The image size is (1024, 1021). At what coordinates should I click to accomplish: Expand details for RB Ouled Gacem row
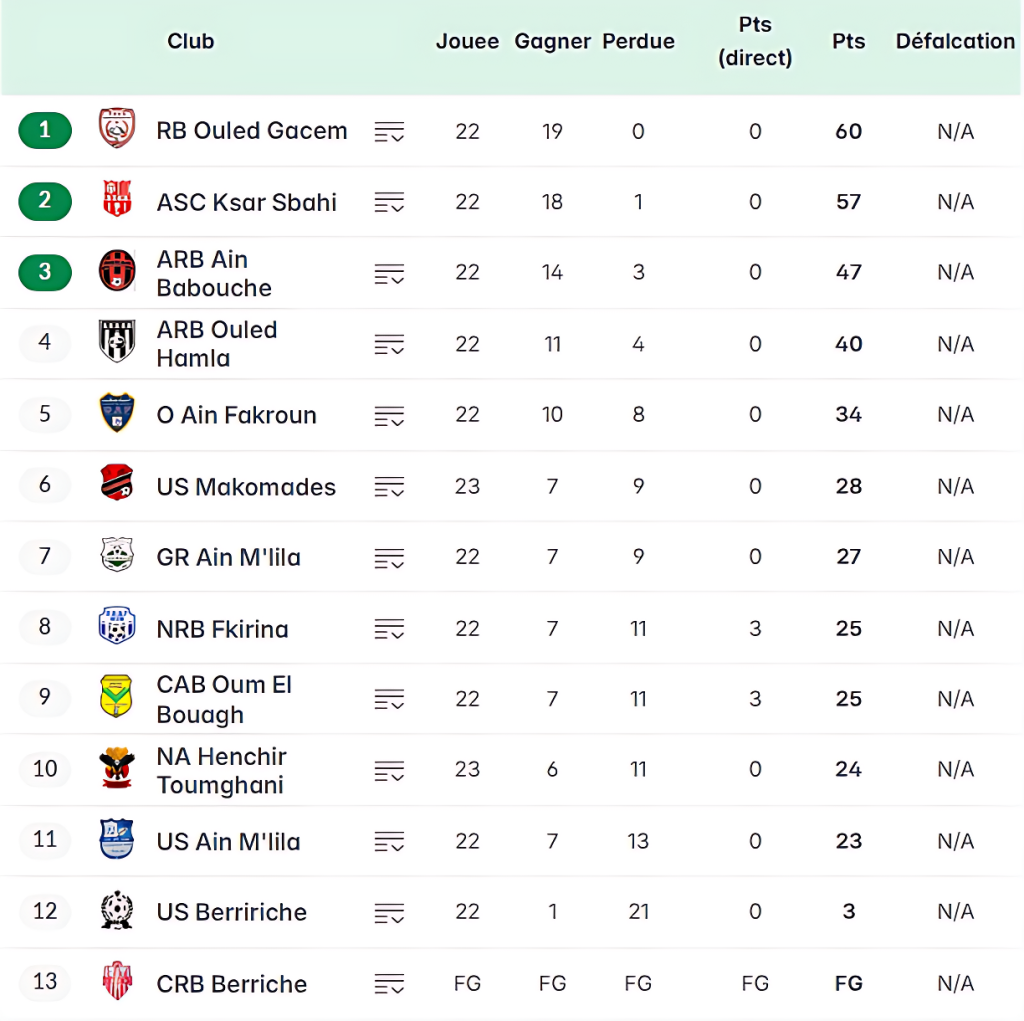(x=389, y=132)
